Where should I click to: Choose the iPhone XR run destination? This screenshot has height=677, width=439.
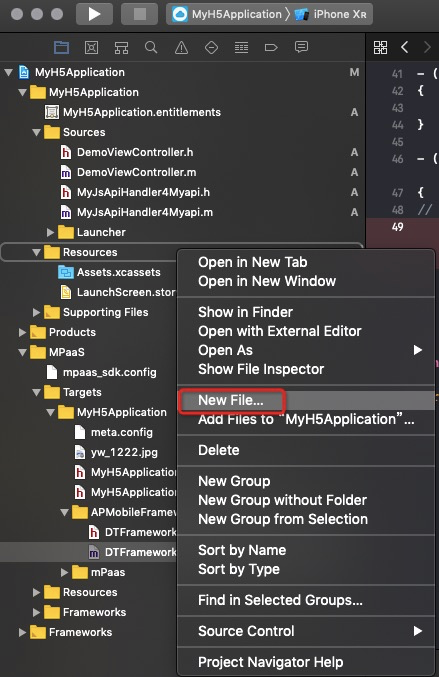[331, 14]
